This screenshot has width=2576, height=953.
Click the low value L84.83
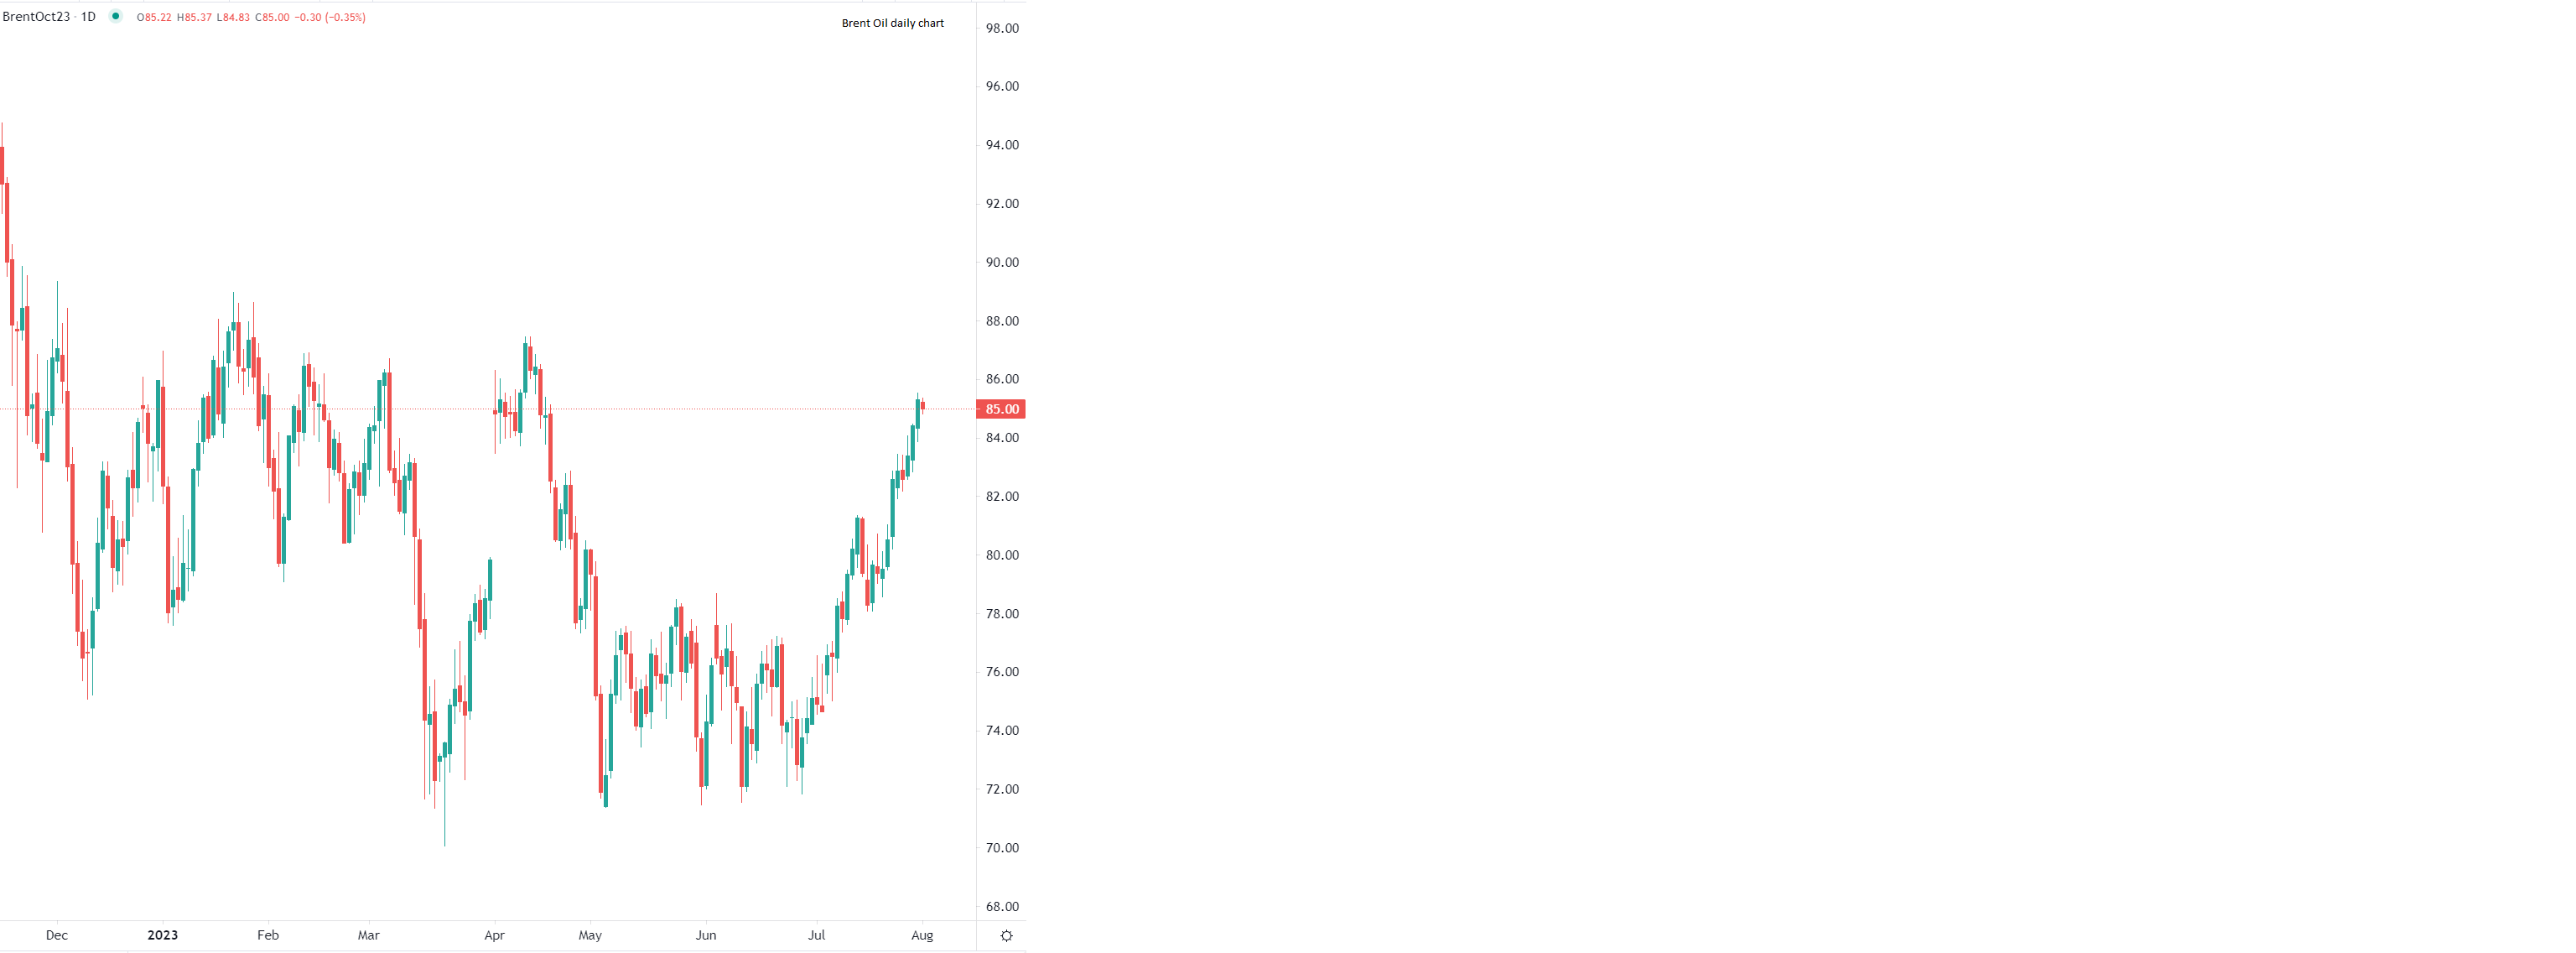point(233,18)
